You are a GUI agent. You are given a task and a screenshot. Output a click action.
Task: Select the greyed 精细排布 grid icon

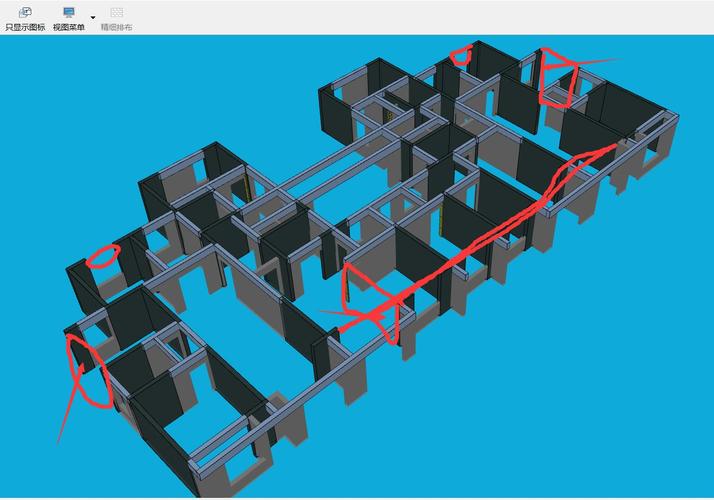coord(117,12)
